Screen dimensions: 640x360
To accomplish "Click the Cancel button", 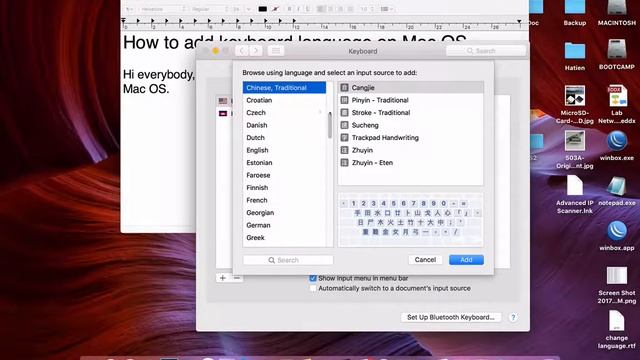I will coord(425,260).
